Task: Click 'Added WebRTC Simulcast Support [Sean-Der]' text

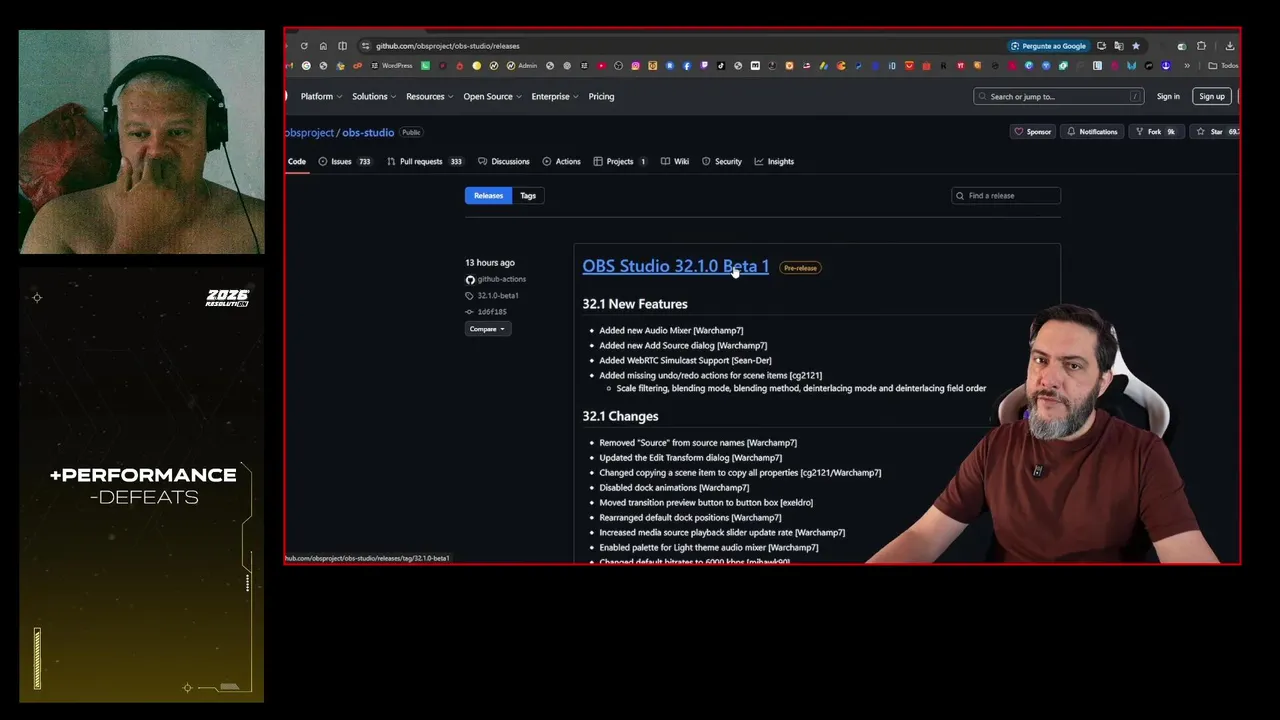Action: [x=685, y=361]
